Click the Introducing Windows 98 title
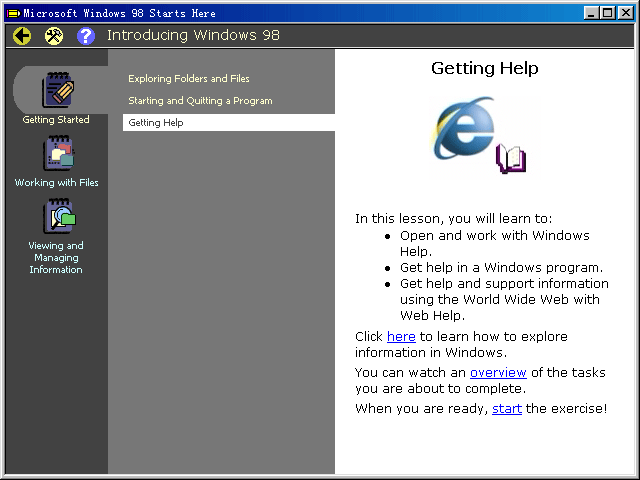 click(193, 36)
